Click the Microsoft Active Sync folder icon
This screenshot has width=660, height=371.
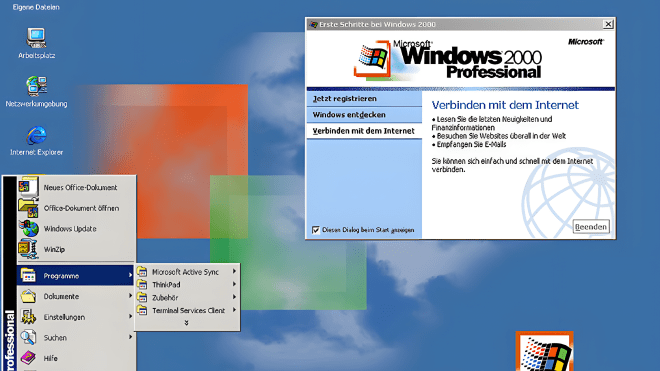(x=142, y=272)
